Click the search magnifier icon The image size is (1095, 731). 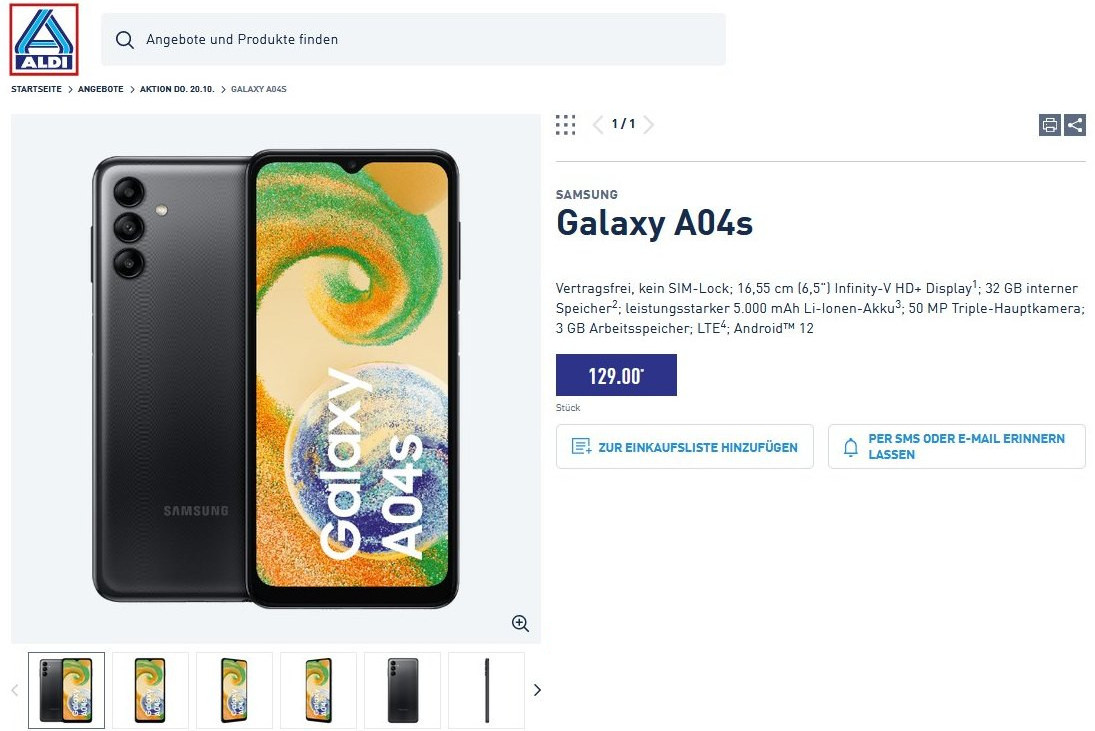[125, 40]
